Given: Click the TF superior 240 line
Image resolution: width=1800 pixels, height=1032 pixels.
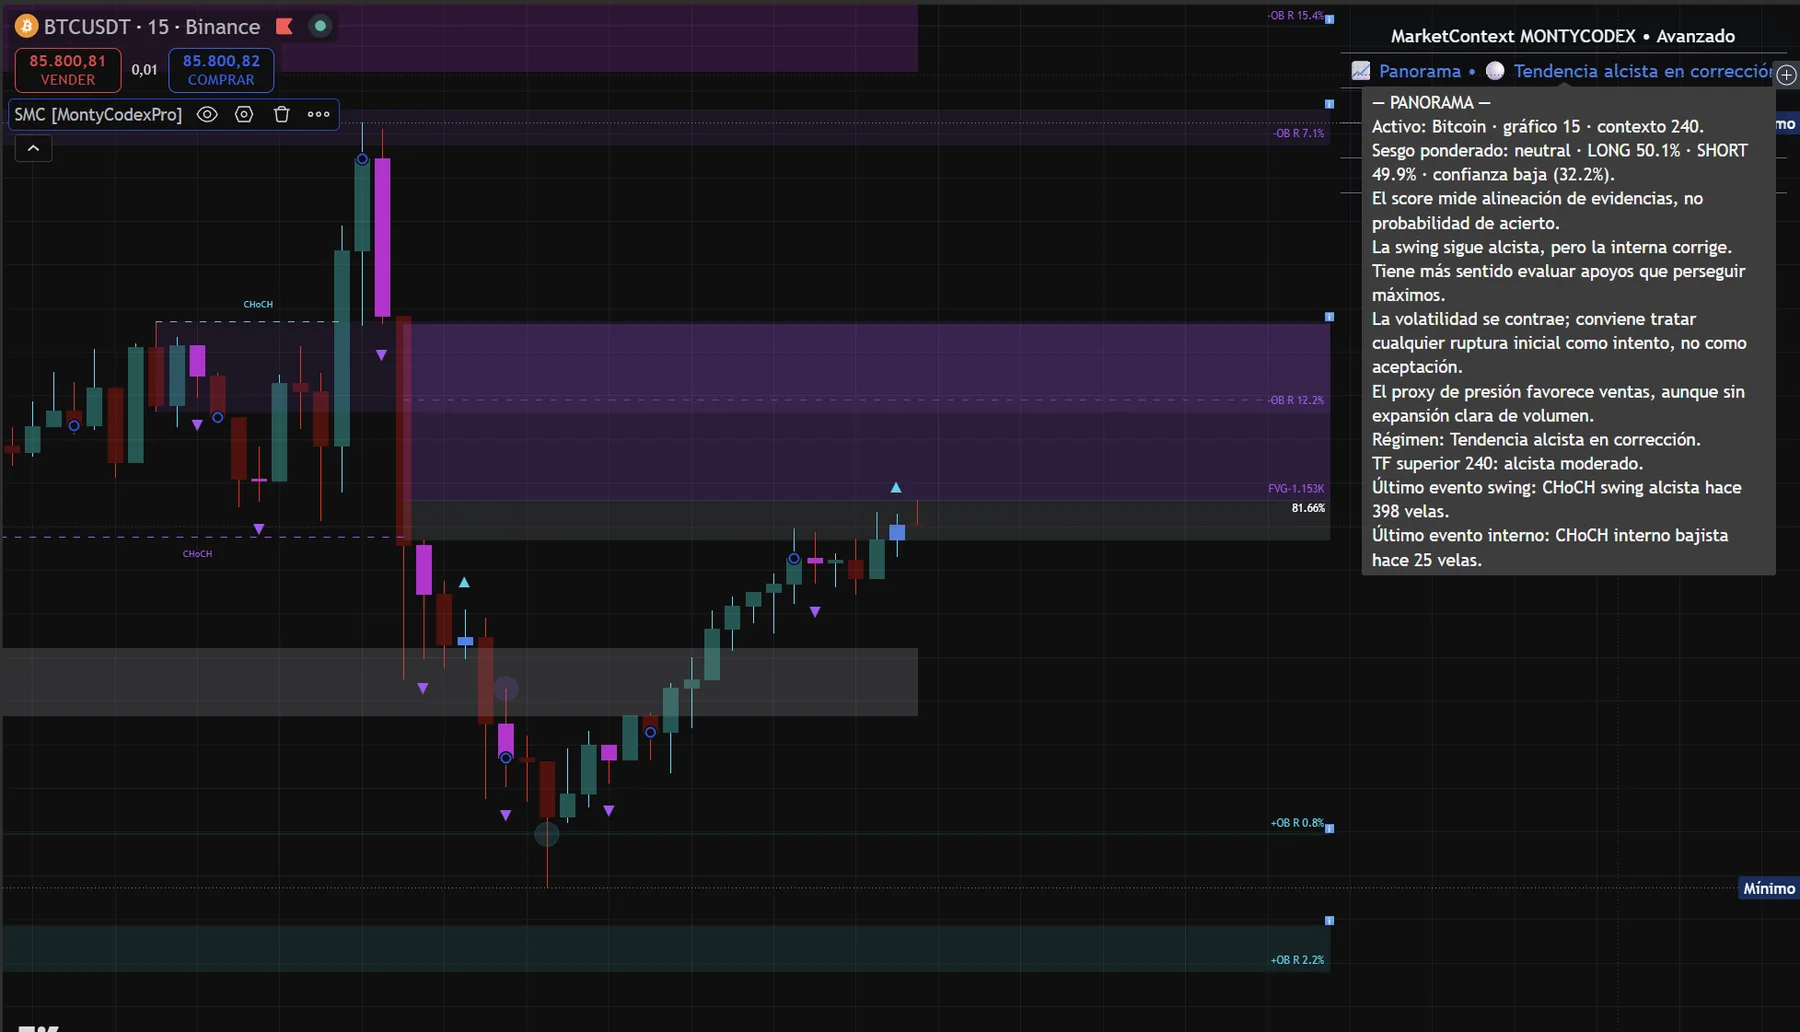Looking at the screenshot, I should [1507, 463].
